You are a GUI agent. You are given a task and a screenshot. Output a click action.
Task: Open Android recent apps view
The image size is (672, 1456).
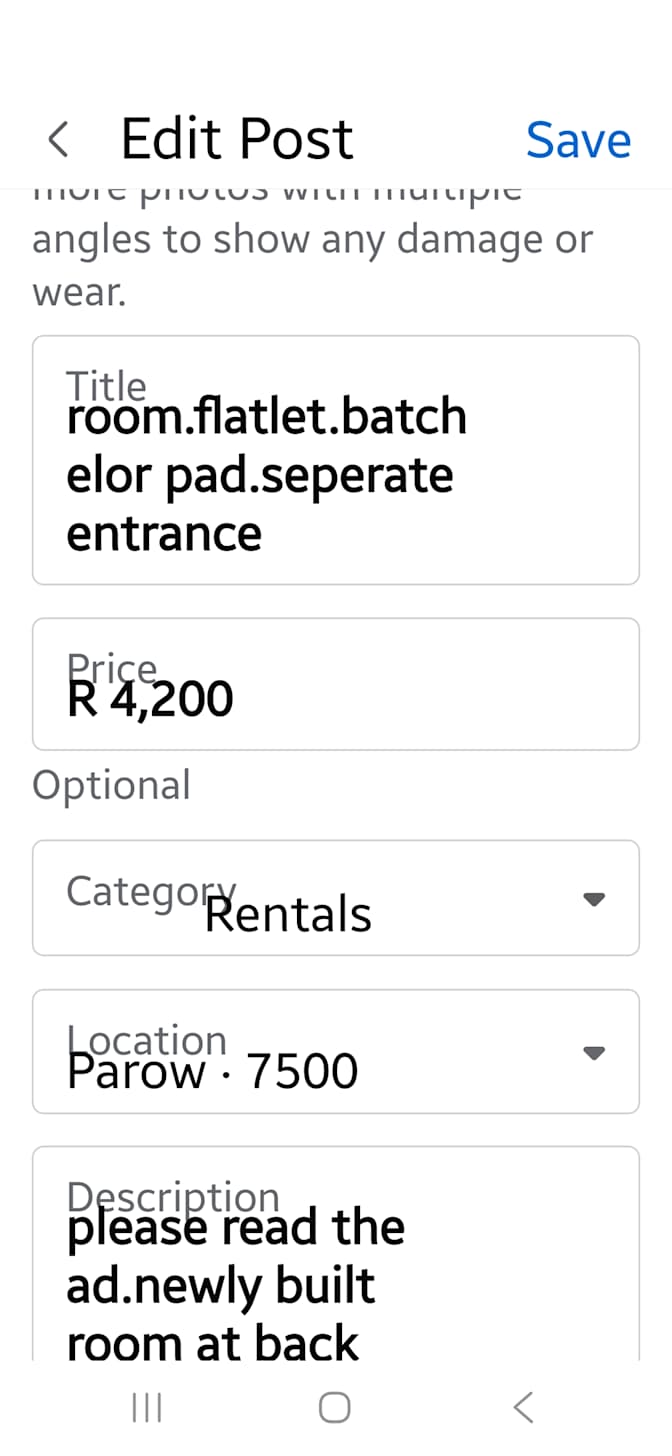click(147, 1408)
